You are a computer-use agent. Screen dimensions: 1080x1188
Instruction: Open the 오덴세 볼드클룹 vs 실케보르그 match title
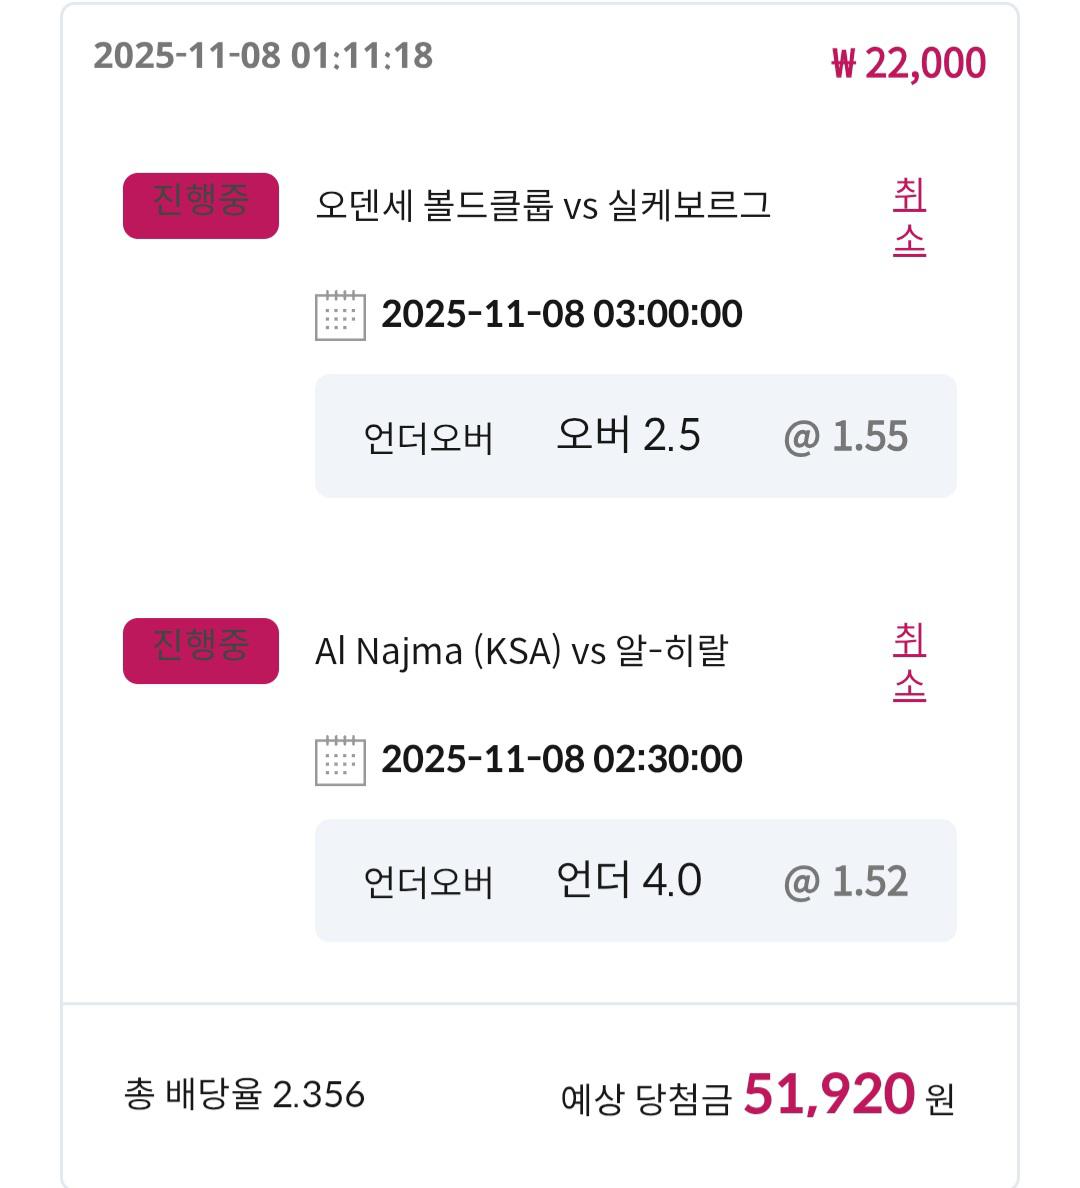click(543, 205)
